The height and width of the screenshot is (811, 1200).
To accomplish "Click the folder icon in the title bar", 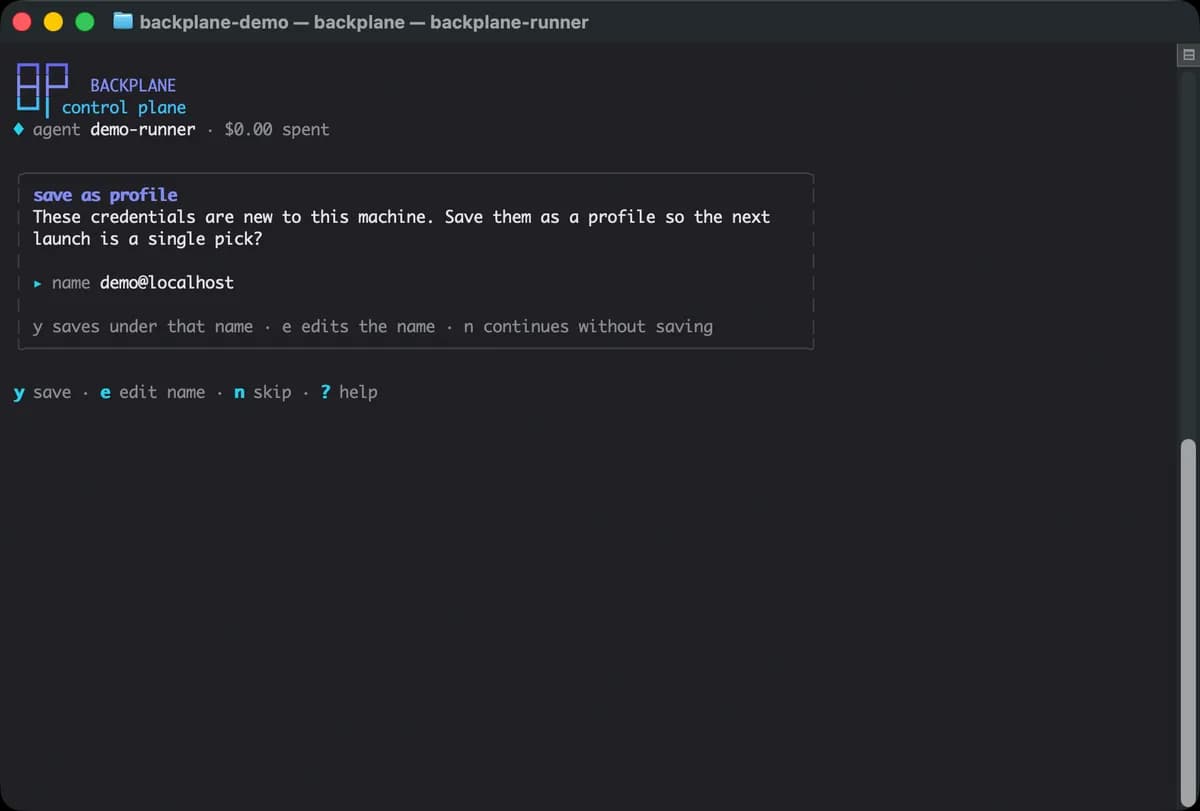I will pyautogui.click(x=123, y=21).
